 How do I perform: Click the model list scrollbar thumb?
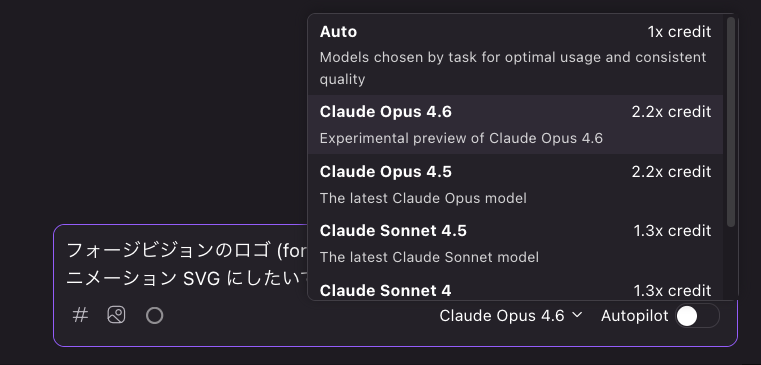[x=731, y=122]
